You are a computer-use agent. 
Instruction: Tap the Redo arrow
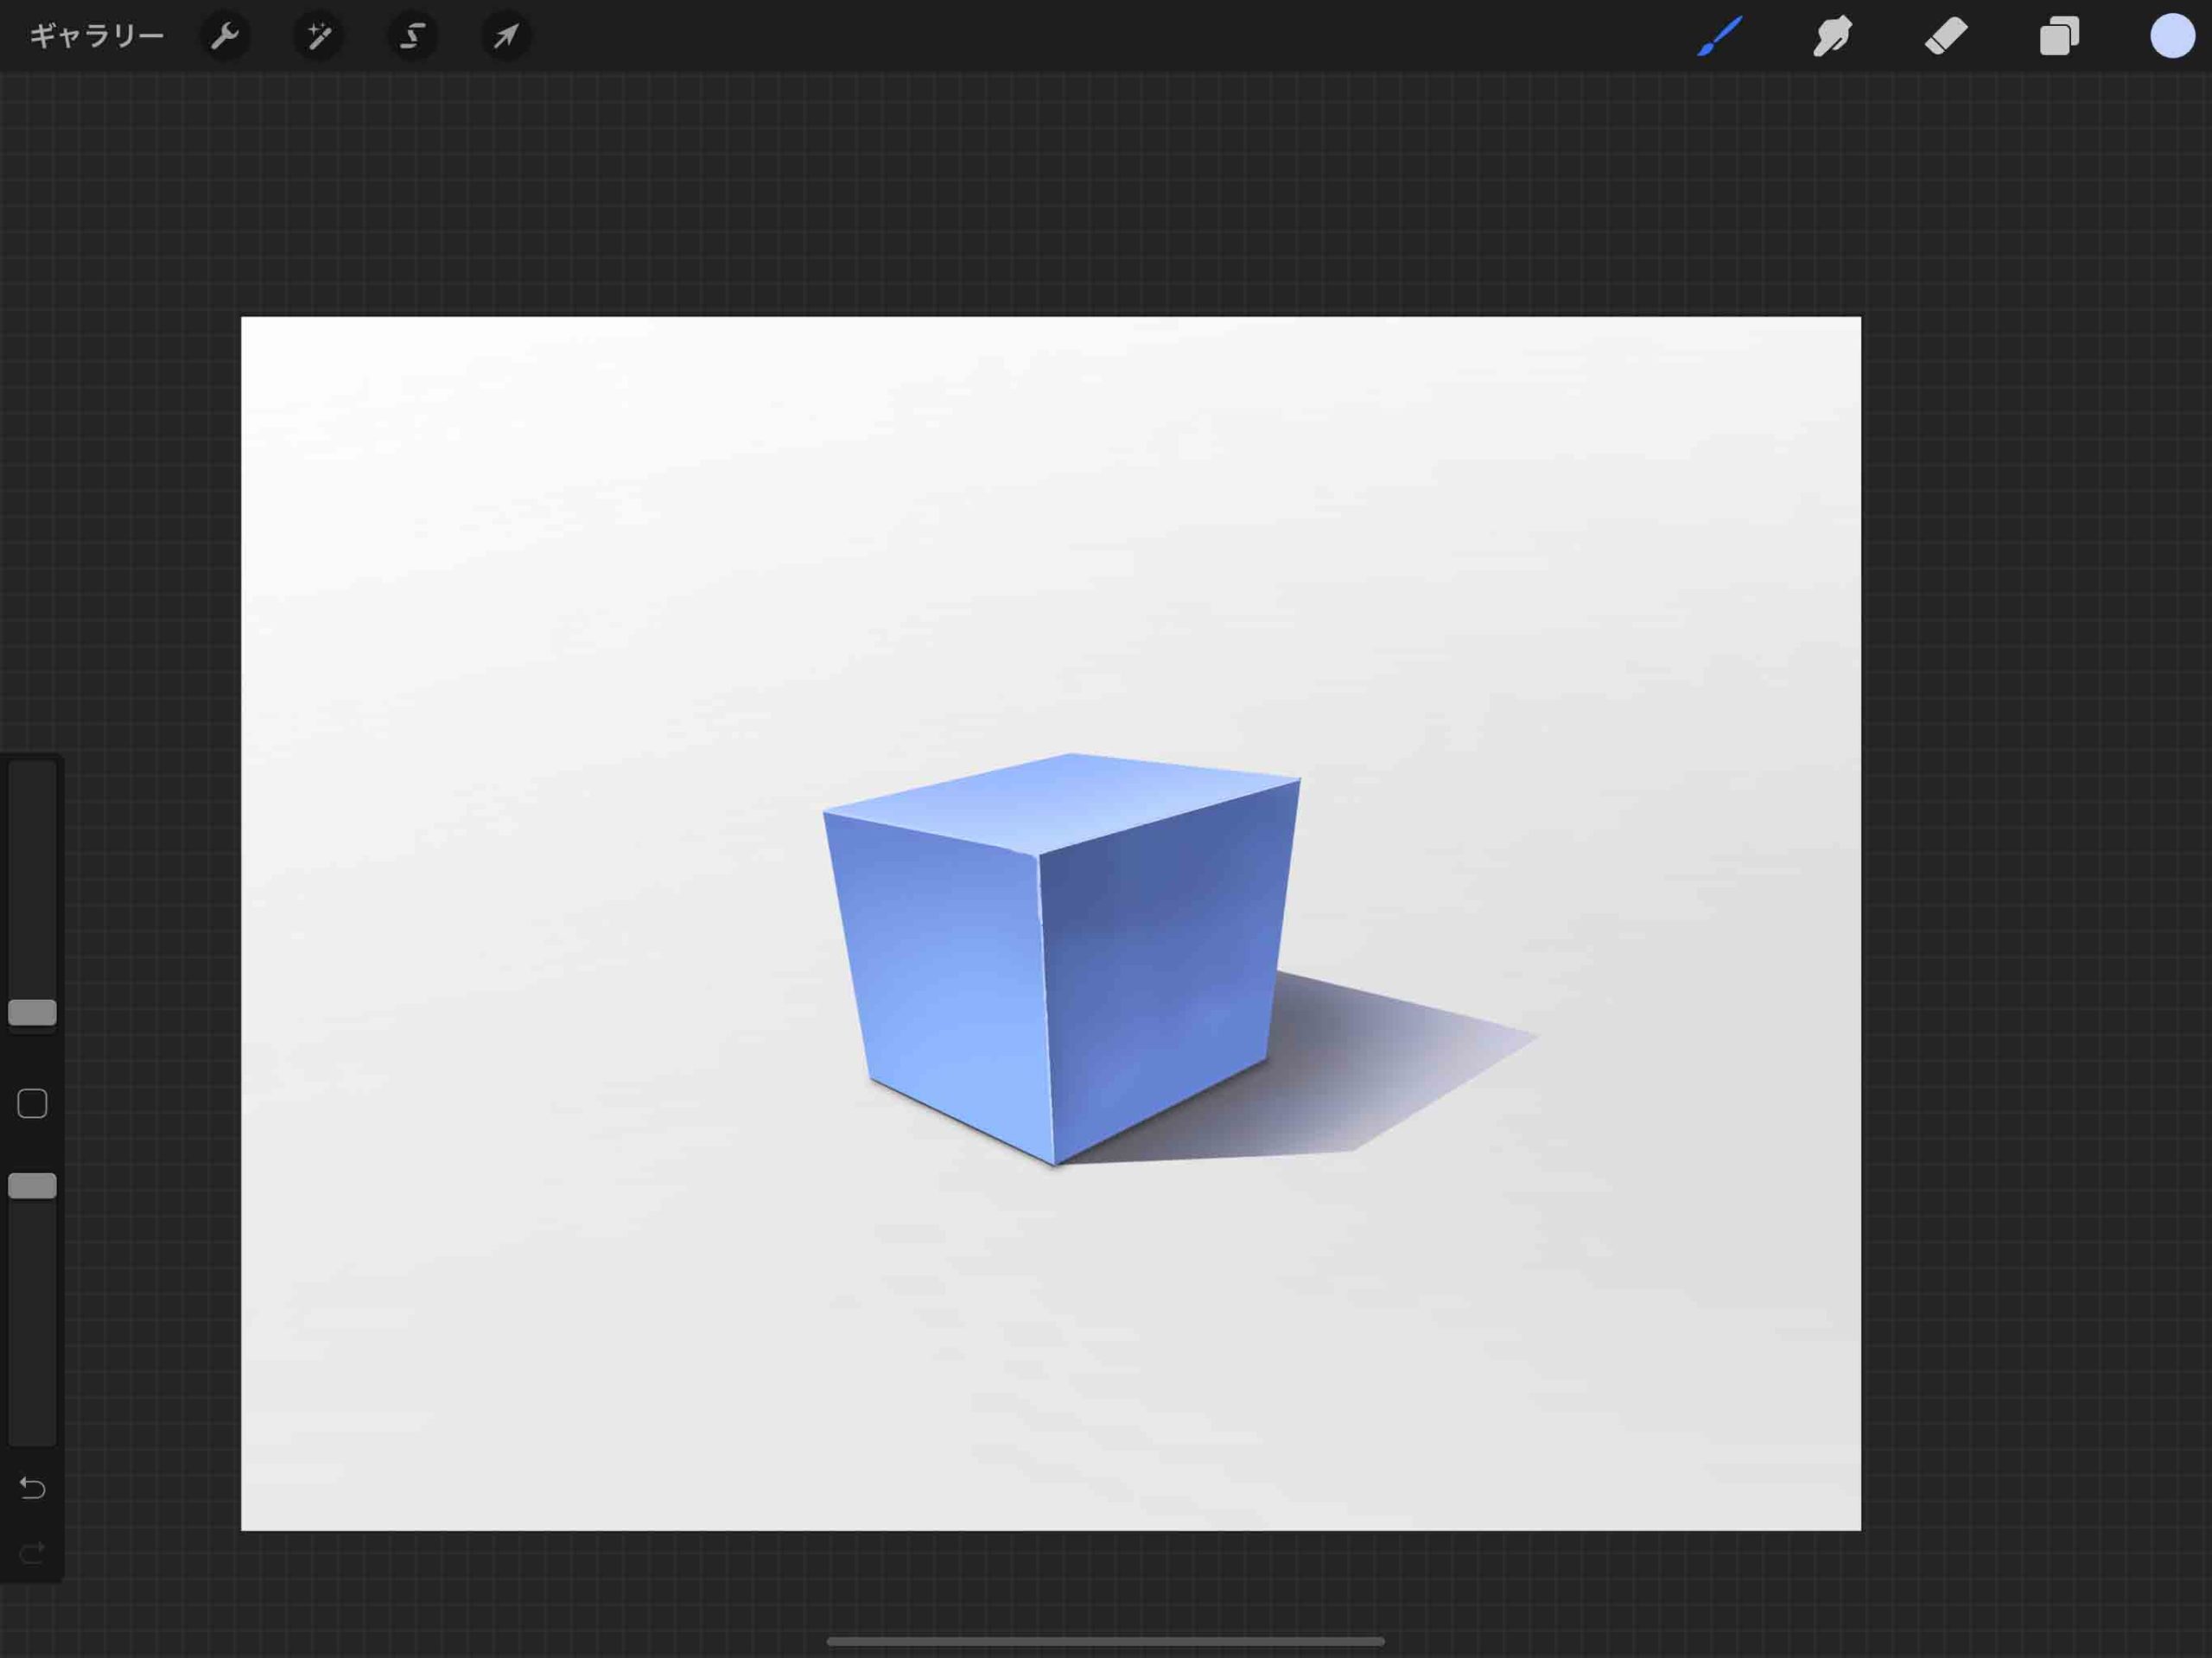(33, 1552)
